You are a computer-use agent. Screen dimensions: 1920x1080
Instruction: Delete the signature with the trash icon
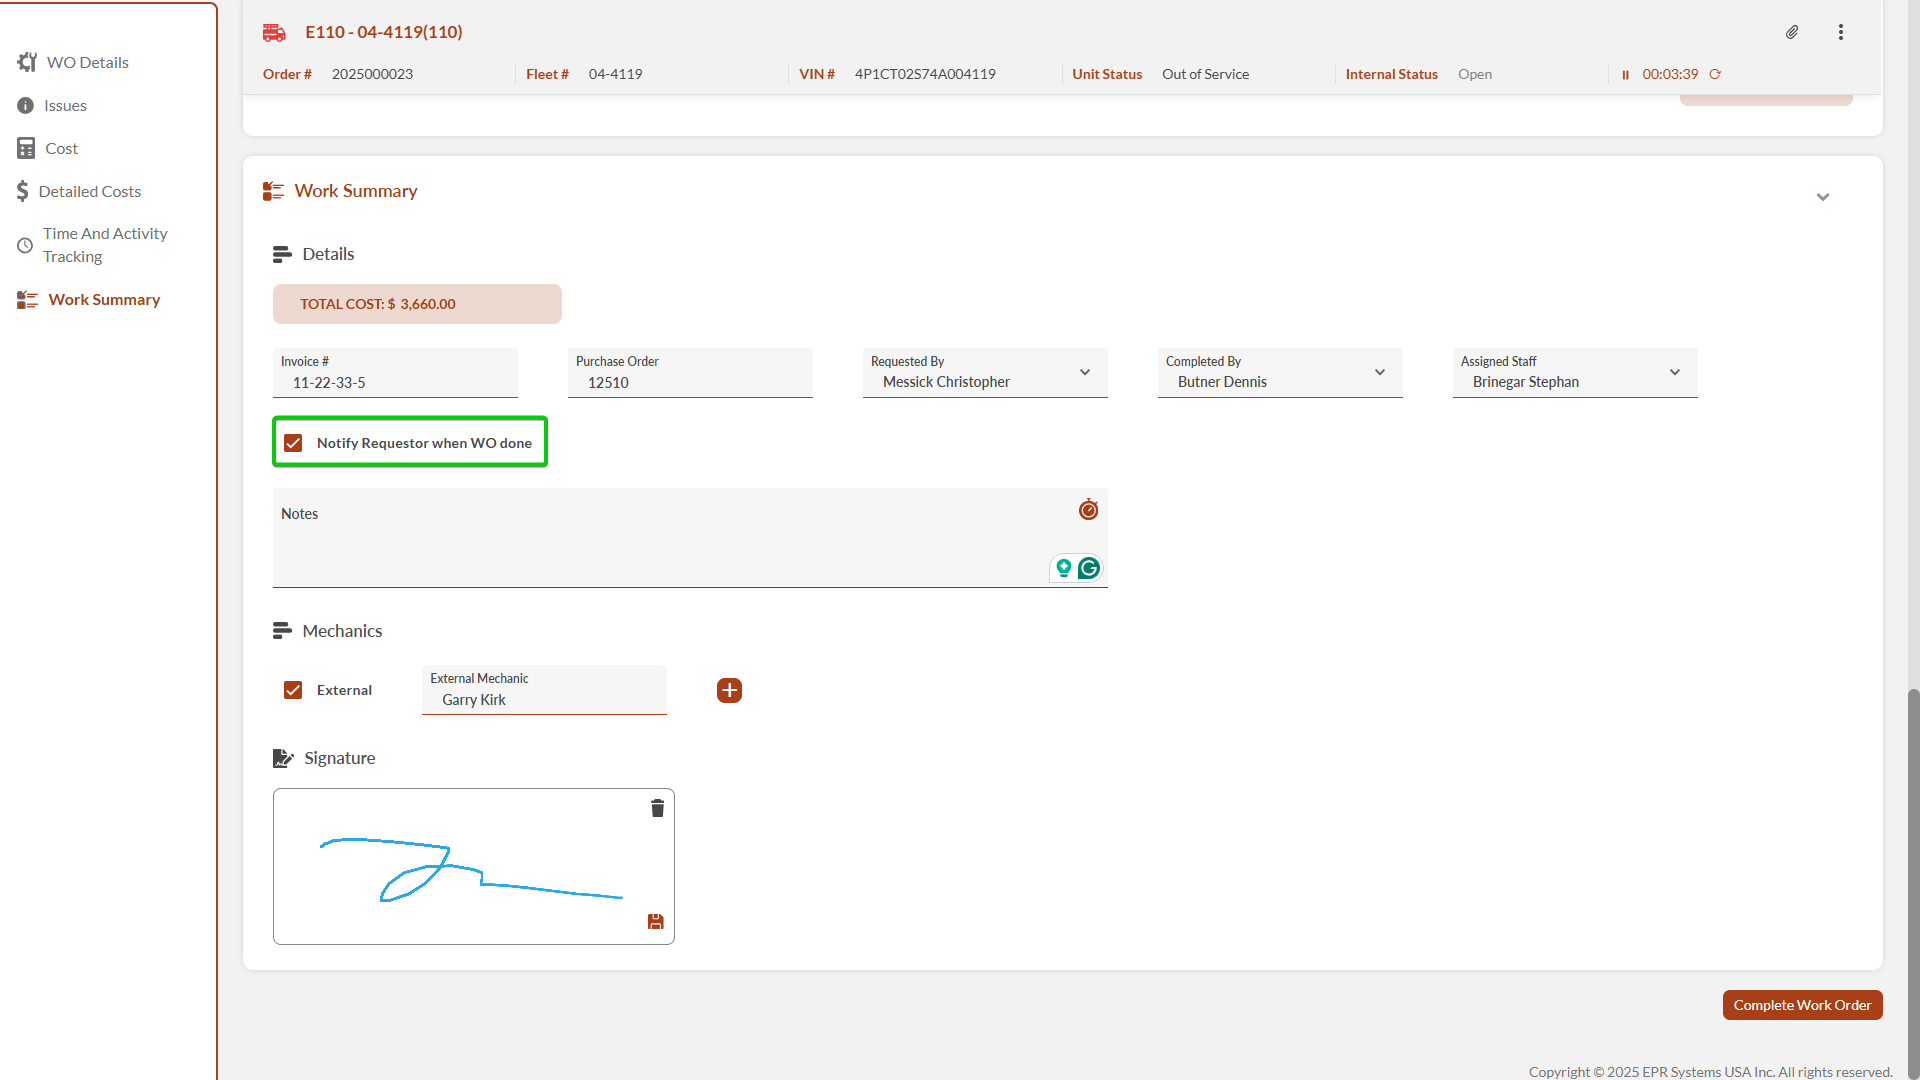click(657, 808)
